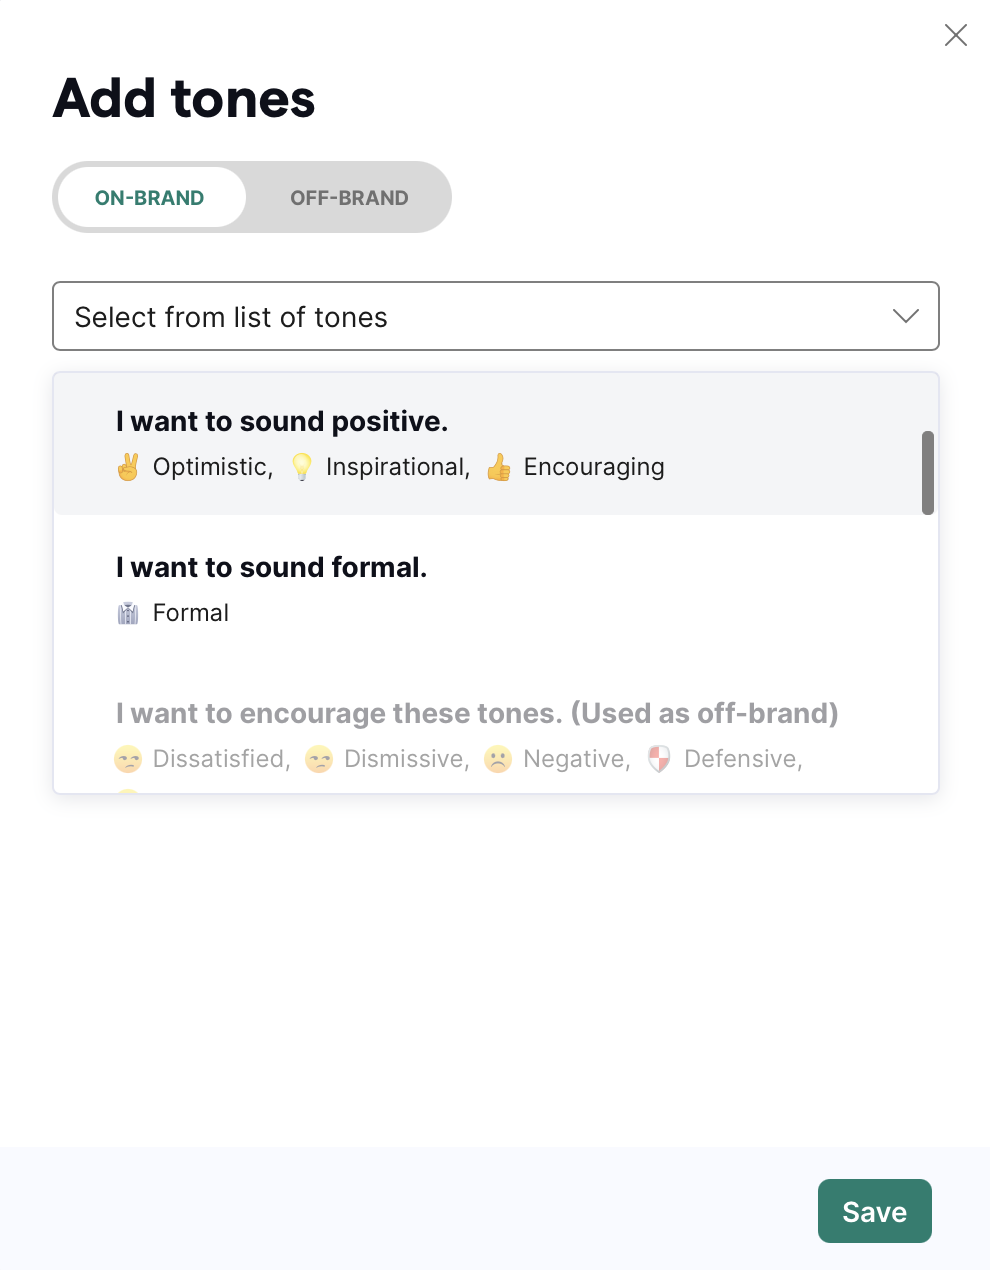Click the Encouraging tone label
The width and height of the screenshot is (990, 1270).
coord(594,467)
